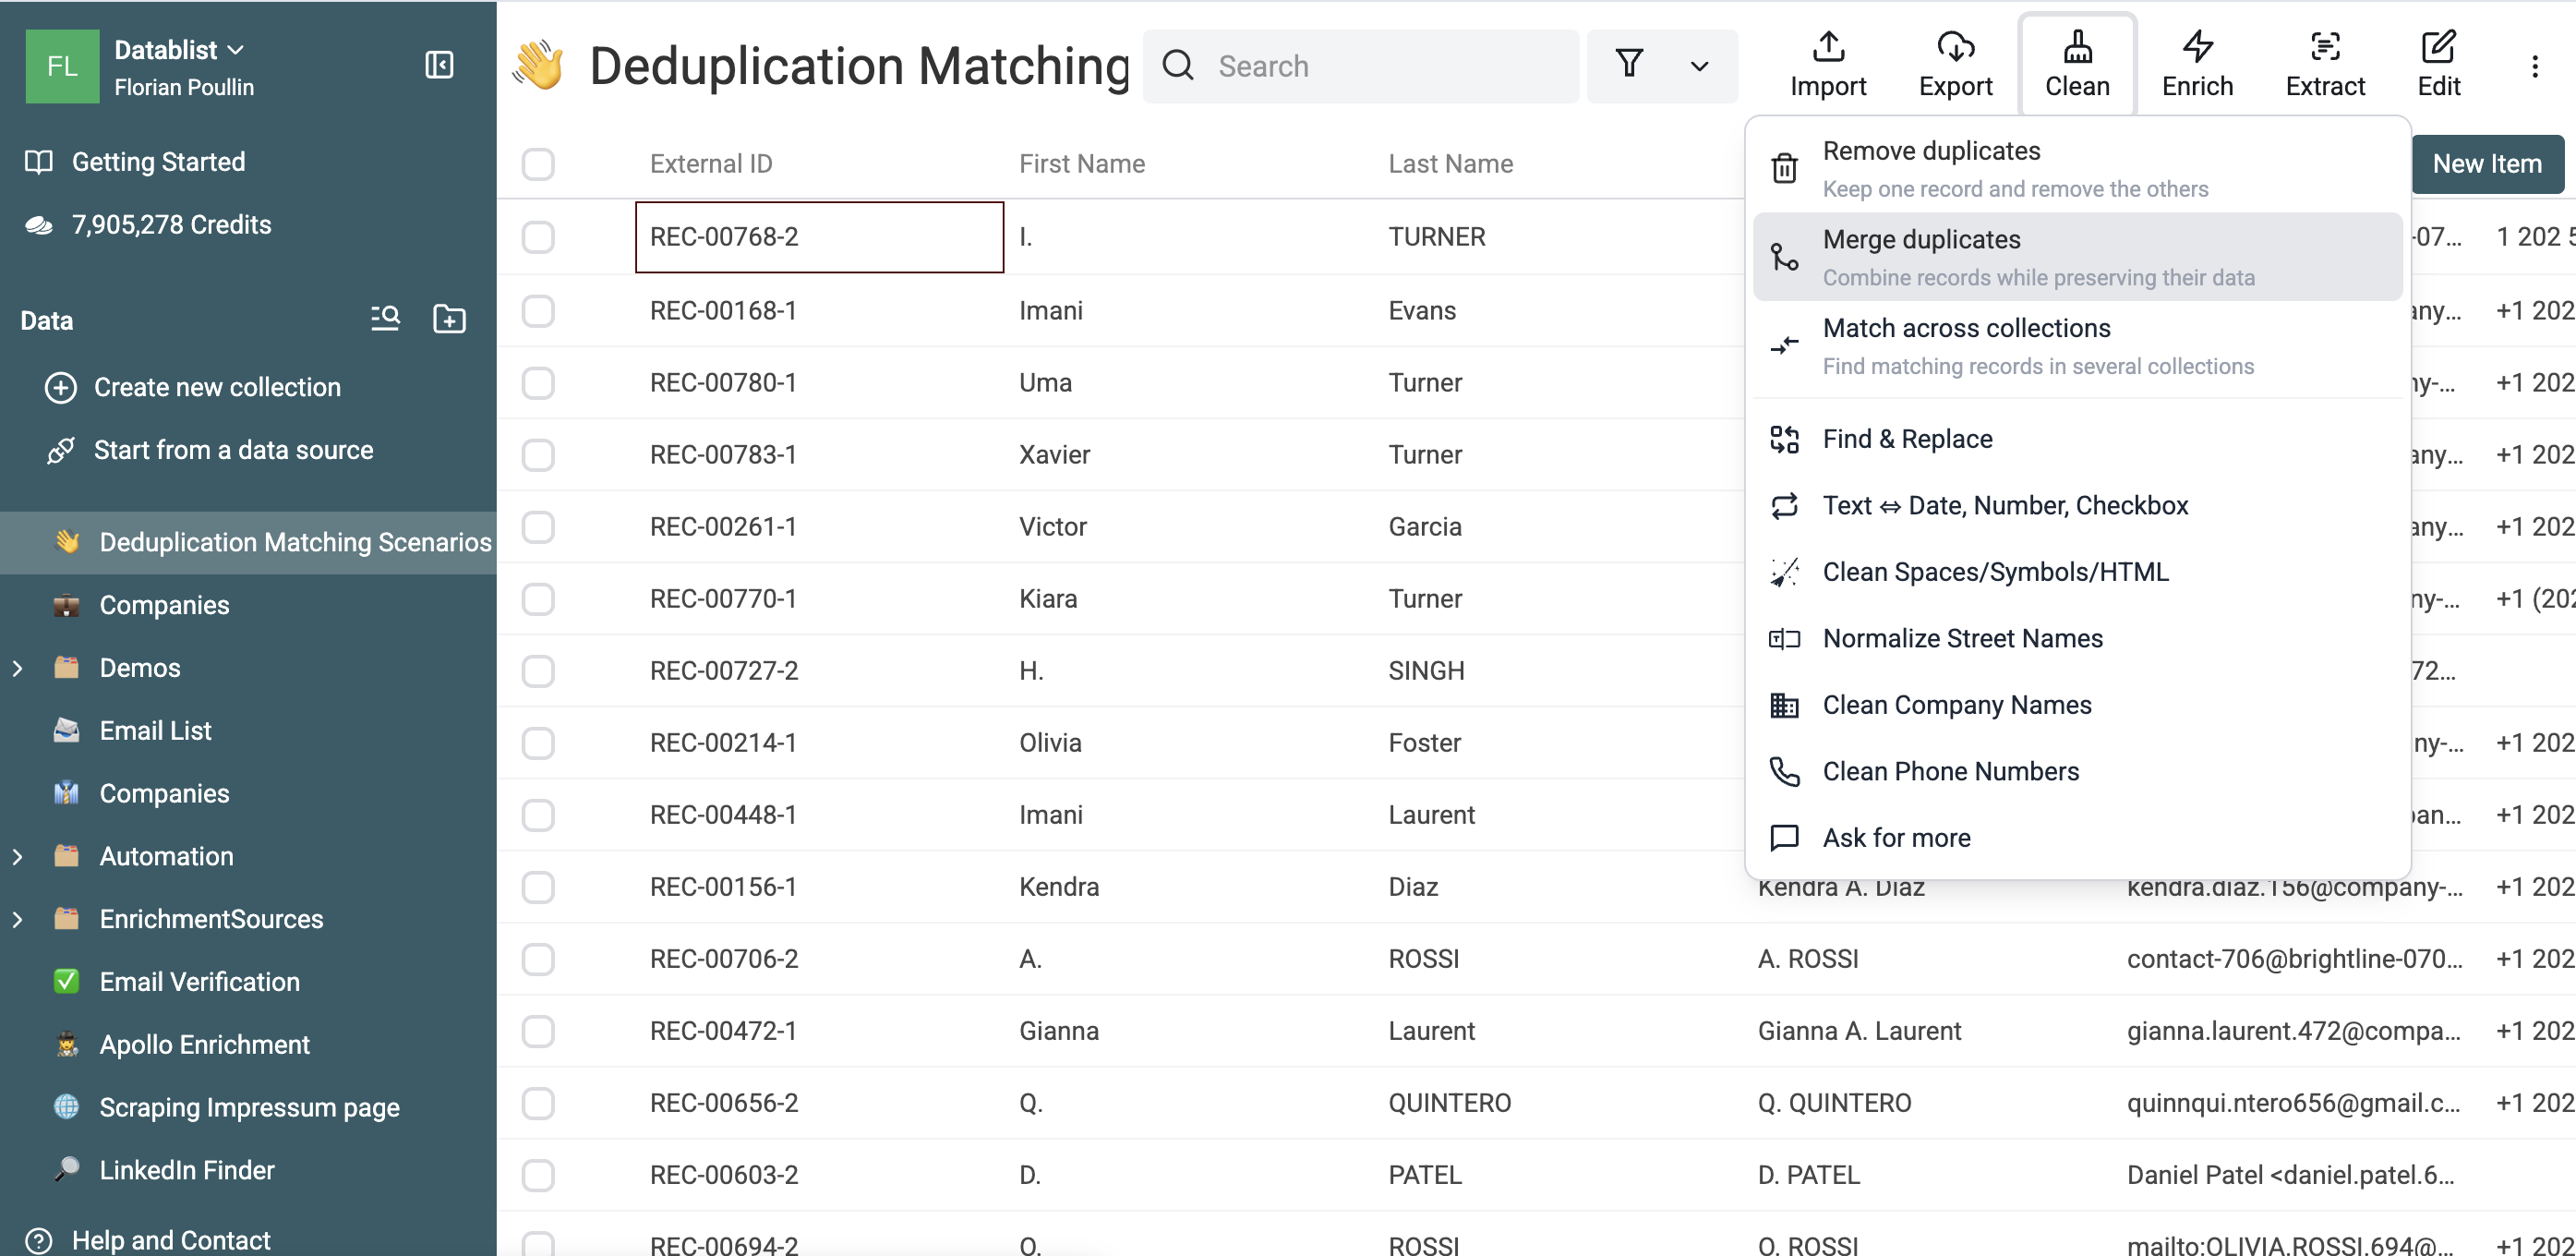Expand the EnrichmentSources folder
Image resolution: width=2576 pixels, height=1256 pixels.
pyautogui.click(x=17, y=919)
